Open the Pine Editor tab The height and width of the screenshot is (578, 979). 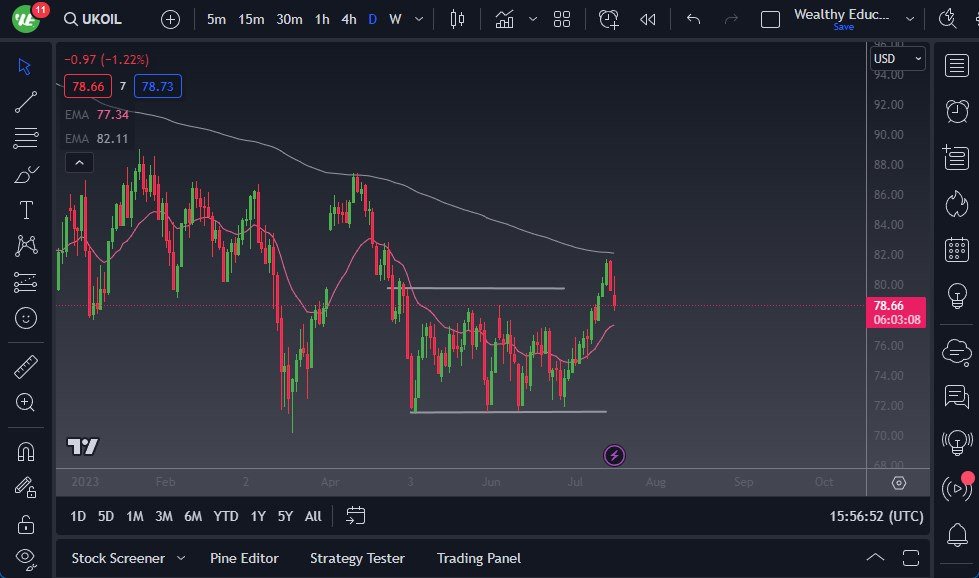coord(244,558)
